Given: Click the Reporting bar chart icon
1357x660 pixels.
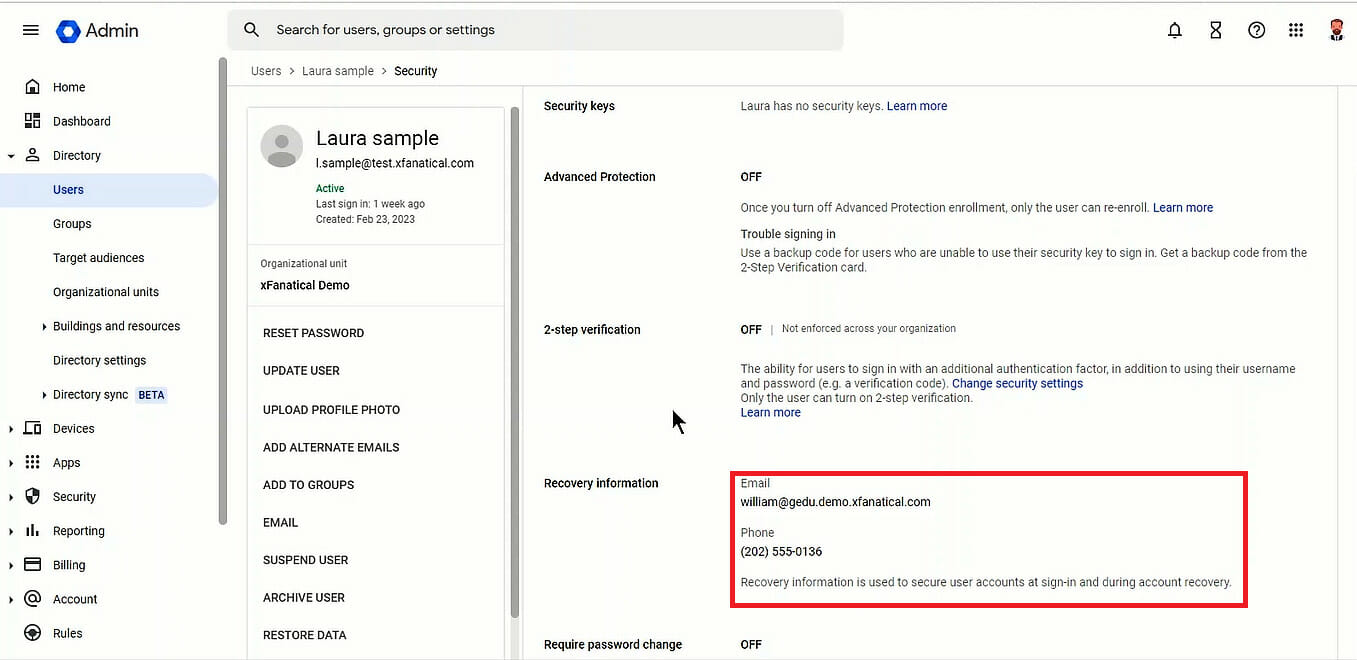Looking at the screenshot, I should (x=32, y=530).
